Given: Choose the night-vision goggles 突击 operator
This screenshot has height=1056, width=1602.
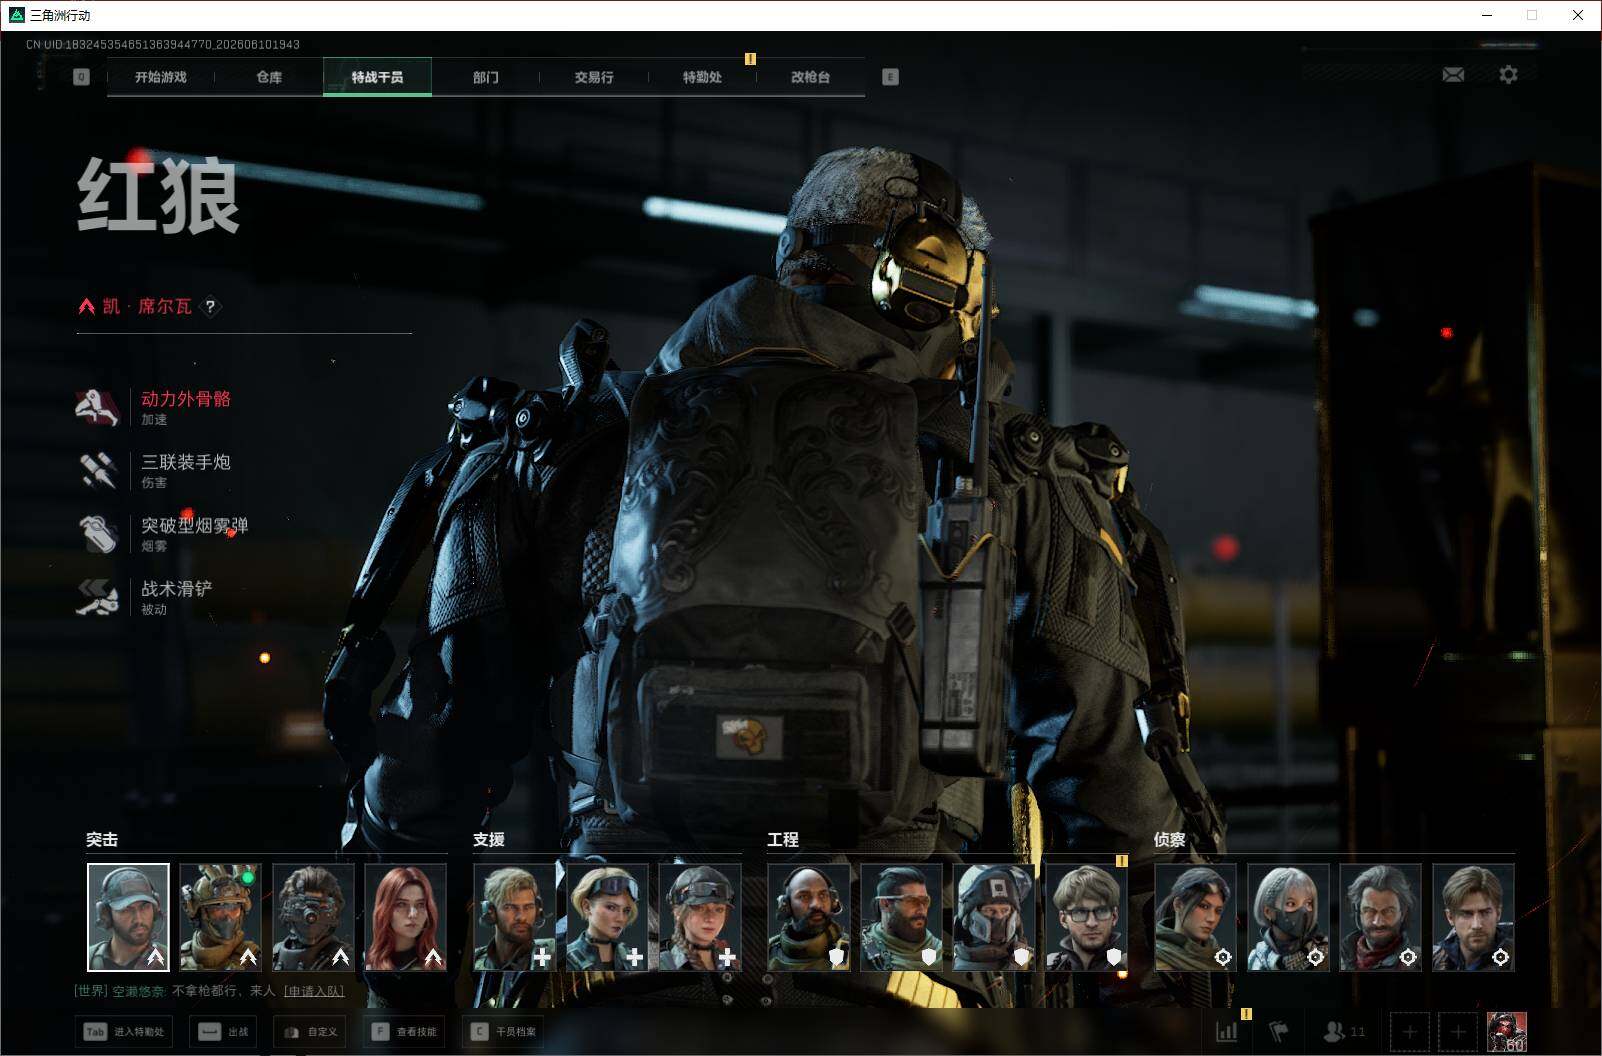Looking at the screenshot, I should point(313,917).
